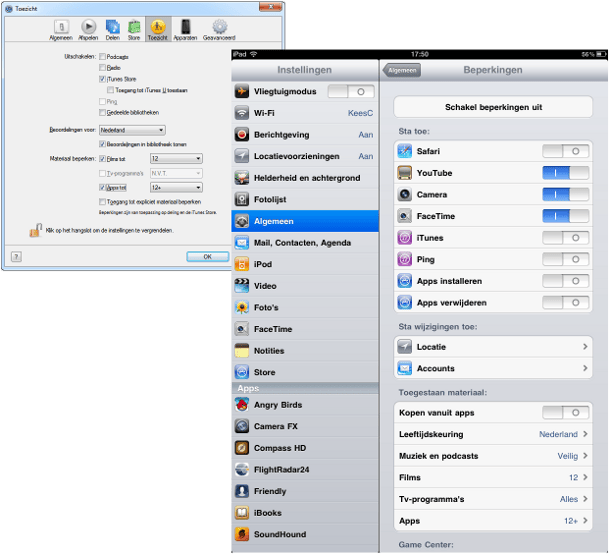Open Apps 12+ row on iPad
This screenshot has height=555, width=612.
493,521
